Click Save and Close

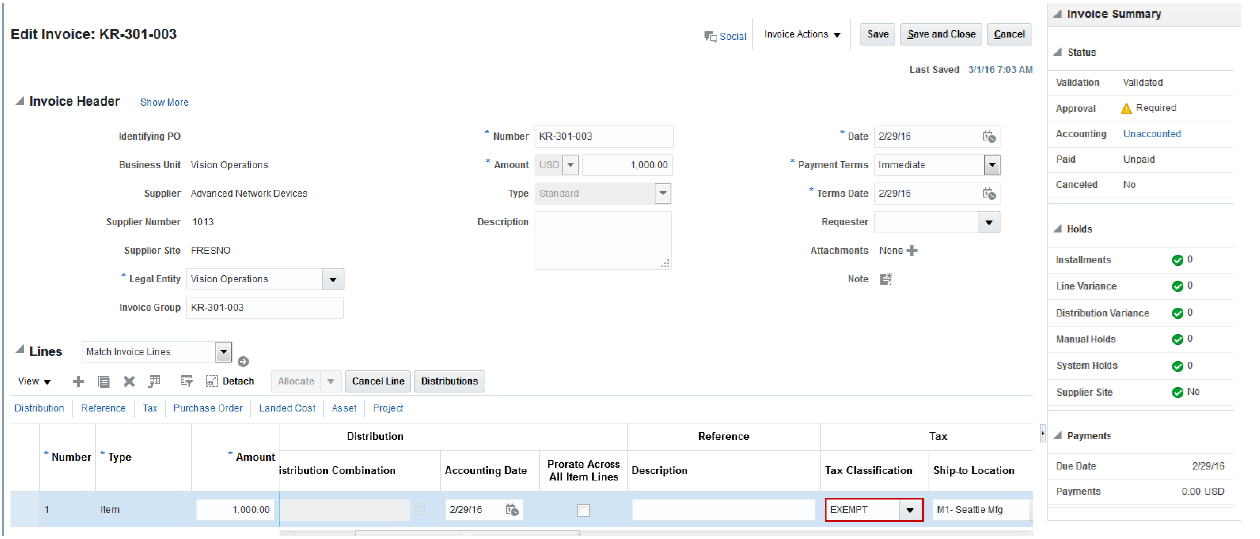941,34
